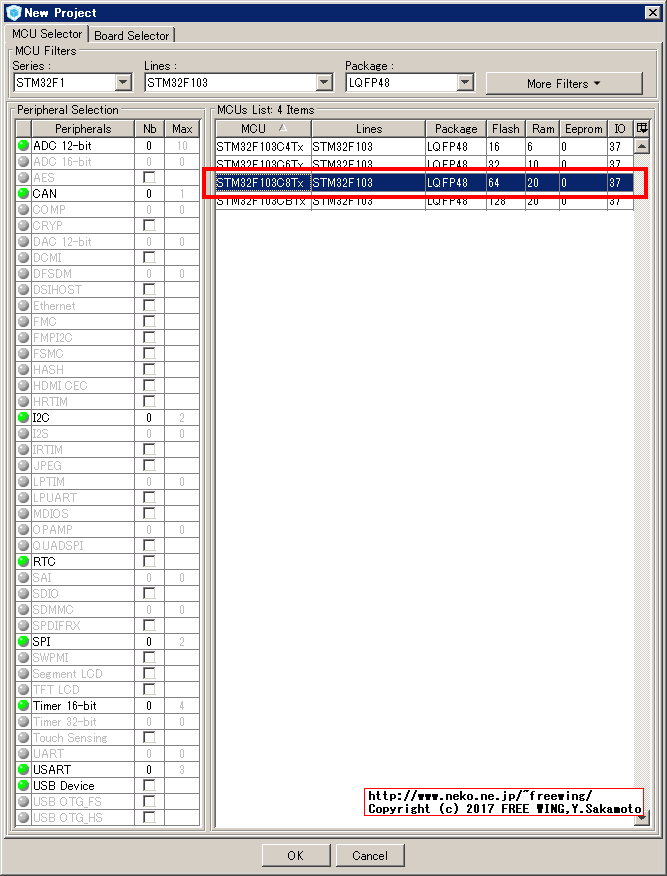The image size is (667, 876).
Task: Sort the list by the MCU column header
Action: click(264, 128)
